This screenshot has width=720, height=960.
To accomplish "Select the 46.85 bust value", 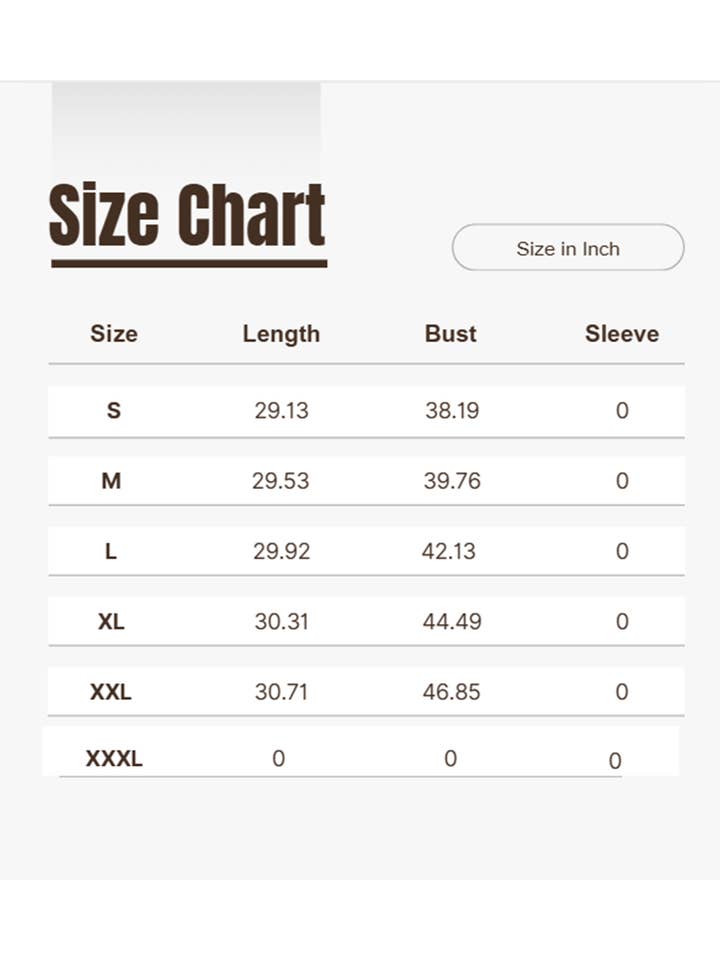I will point(452,692).
